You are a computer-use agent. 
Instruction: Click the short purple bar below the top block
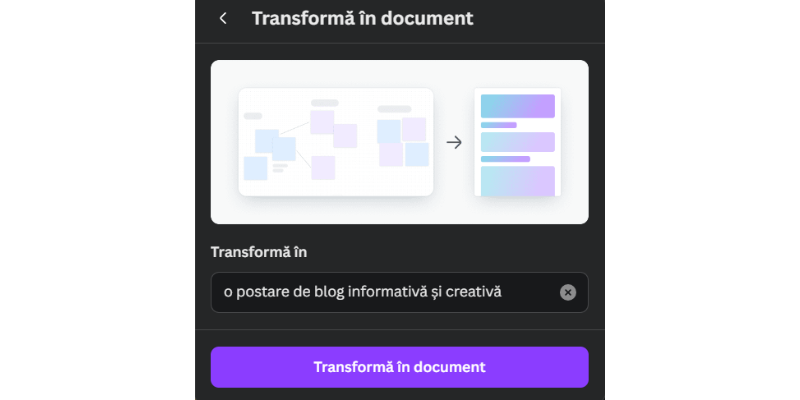[499, 125]
